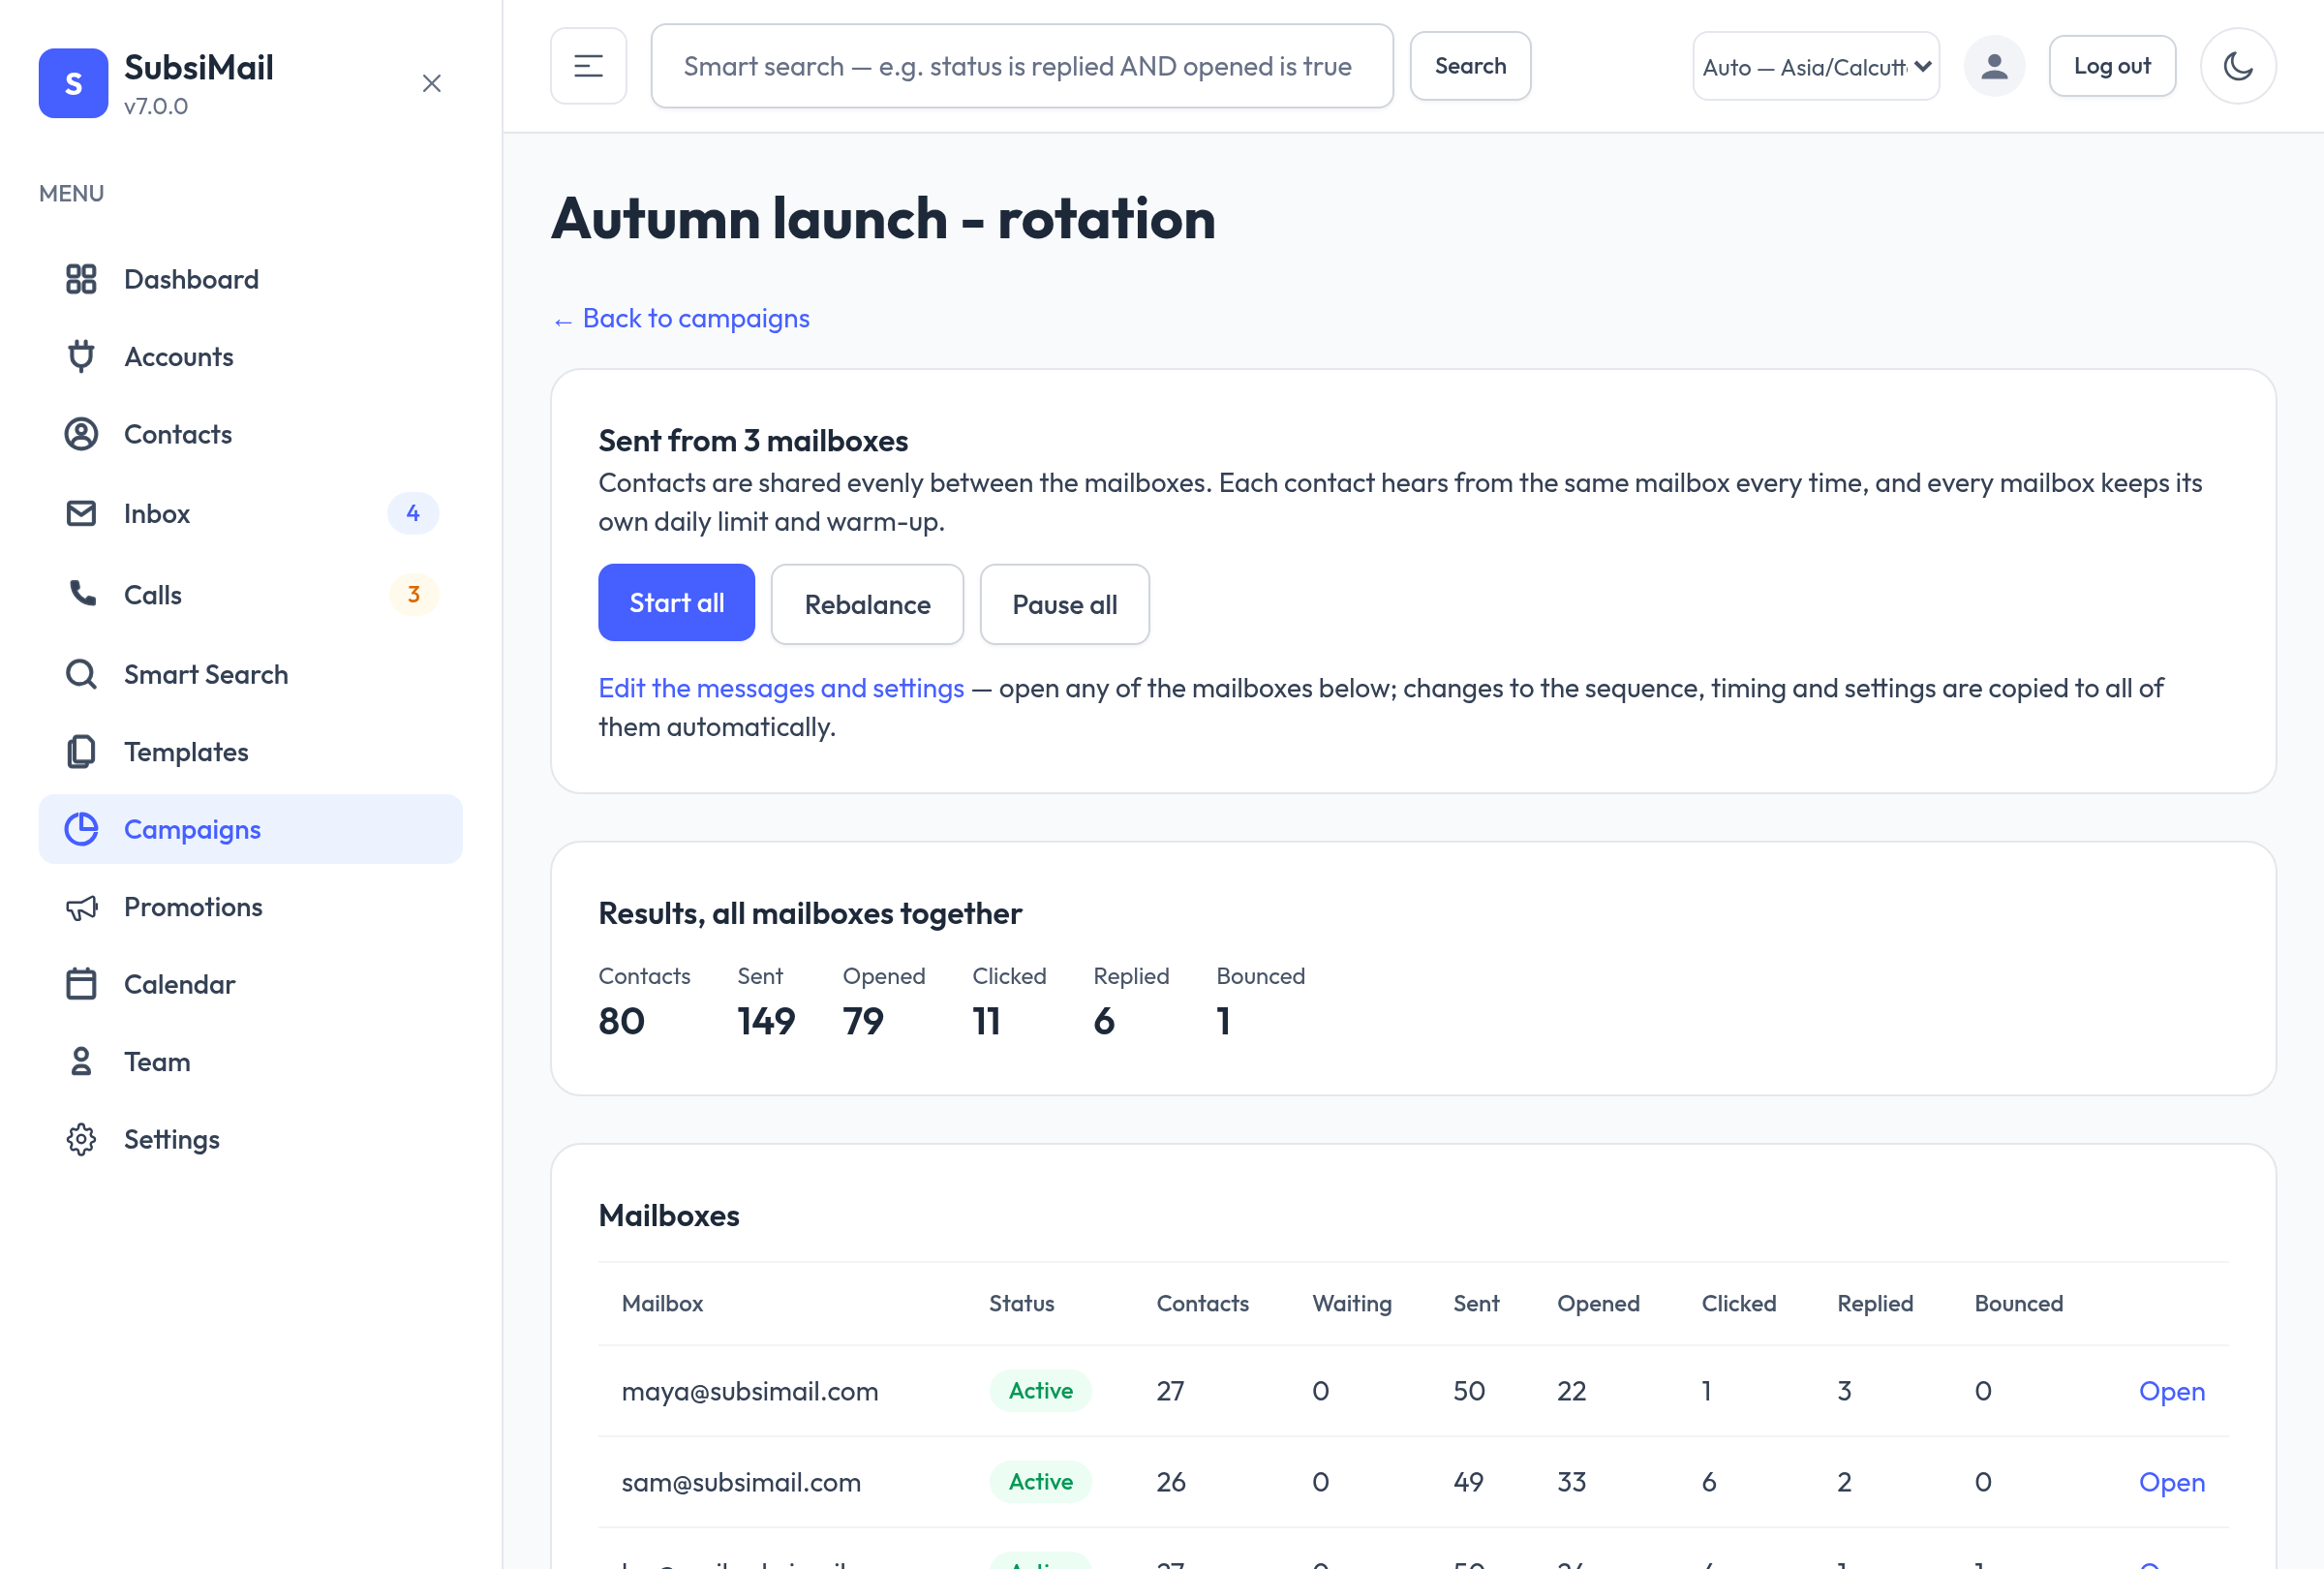This screenshot has height=1569, width=2324.
Task: Click the Templates document icon
Action: 81,752
